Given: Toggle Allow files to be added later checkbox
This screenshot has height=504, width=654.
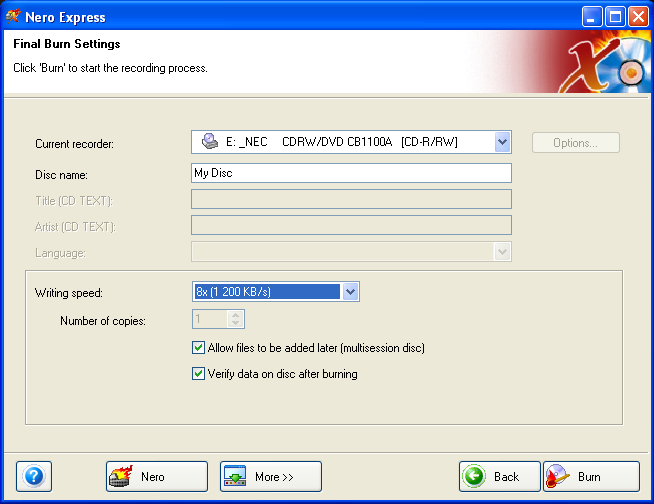Looking at the screenshot, I should tap(199, 348).
